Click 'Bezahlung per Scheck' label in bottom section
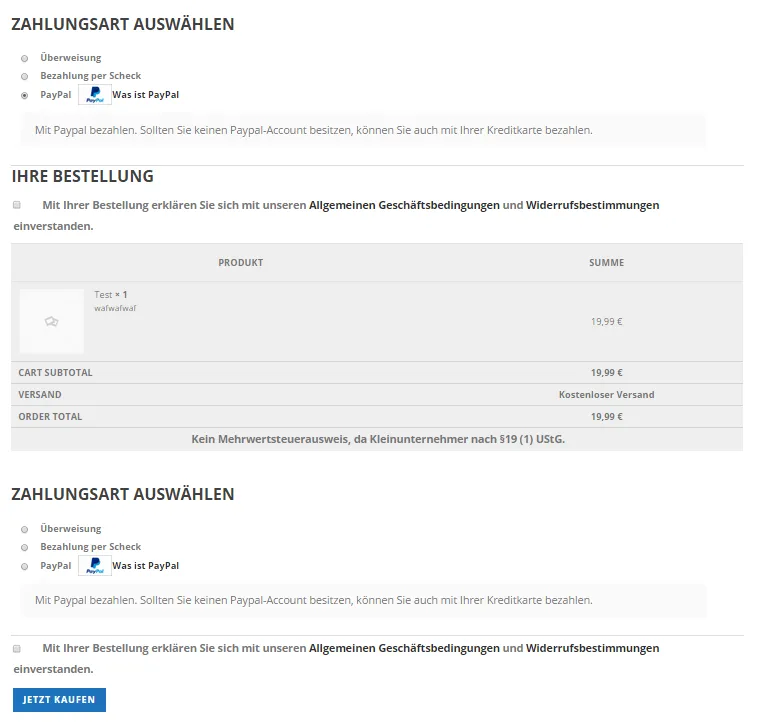761x722 pixels. point(91,547)
